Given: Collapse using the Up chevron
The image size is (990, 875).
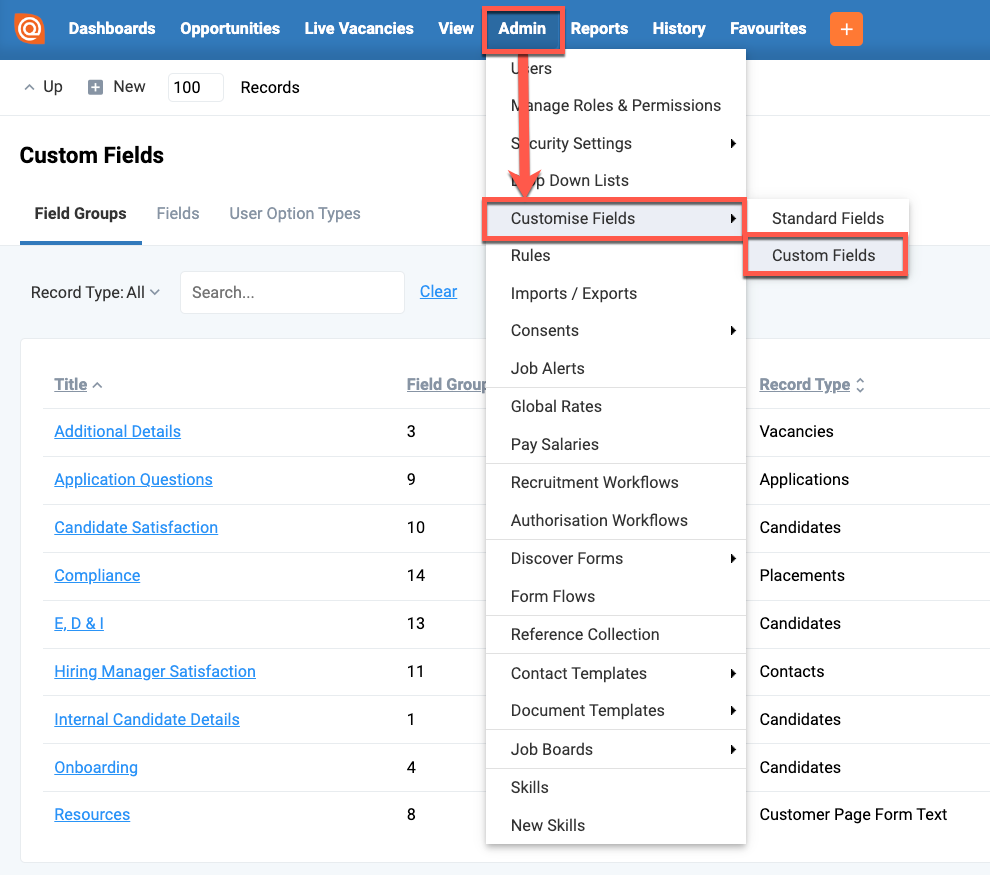Looking at the screenshot, I should [30, 86].
